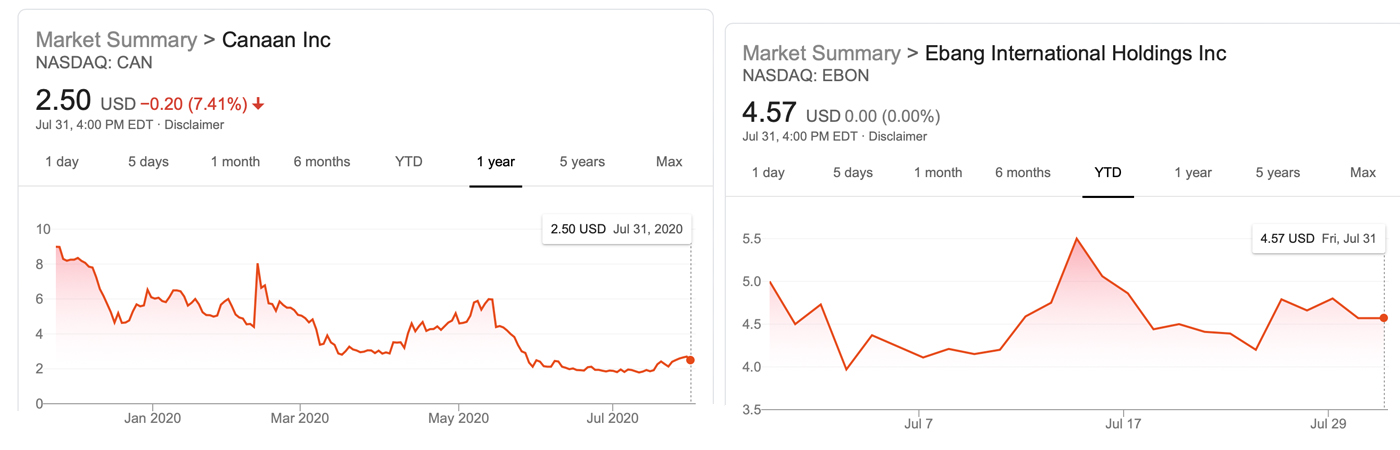
Task: Open YTD view for Canaan Inc
Action: 409,161
